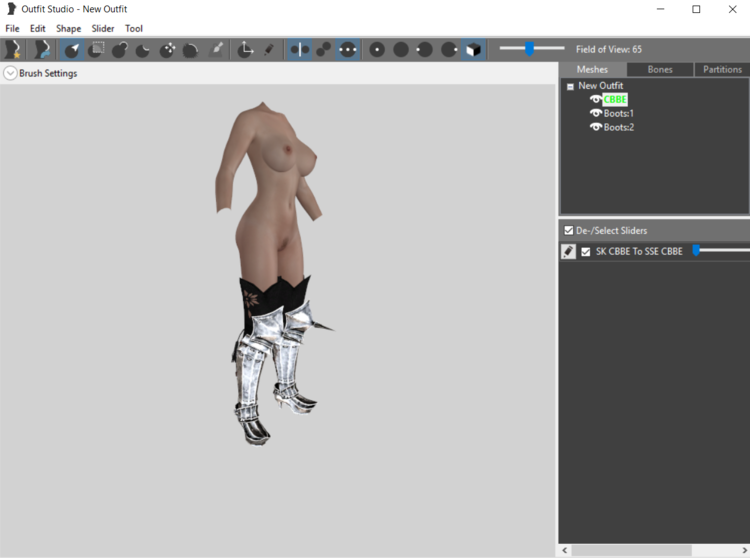
Task: Activate the Transform tool with axis arrows
Action: click(x=245, y=49)
